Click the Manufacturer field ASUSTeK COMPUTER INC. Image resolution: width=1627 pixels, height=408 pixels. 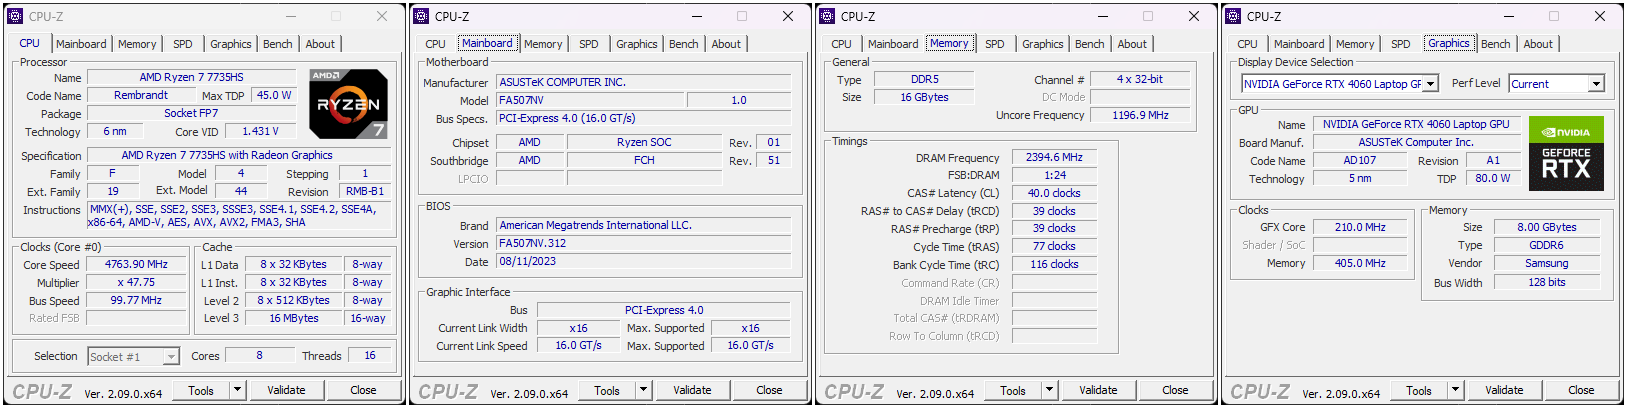pyautogui.click(x=644, y=83)
